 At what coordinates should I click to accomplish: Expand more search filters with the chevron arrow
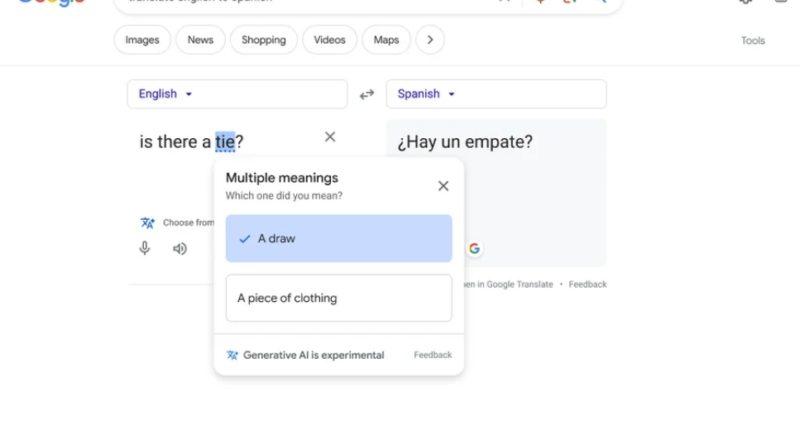pos(430,40)
